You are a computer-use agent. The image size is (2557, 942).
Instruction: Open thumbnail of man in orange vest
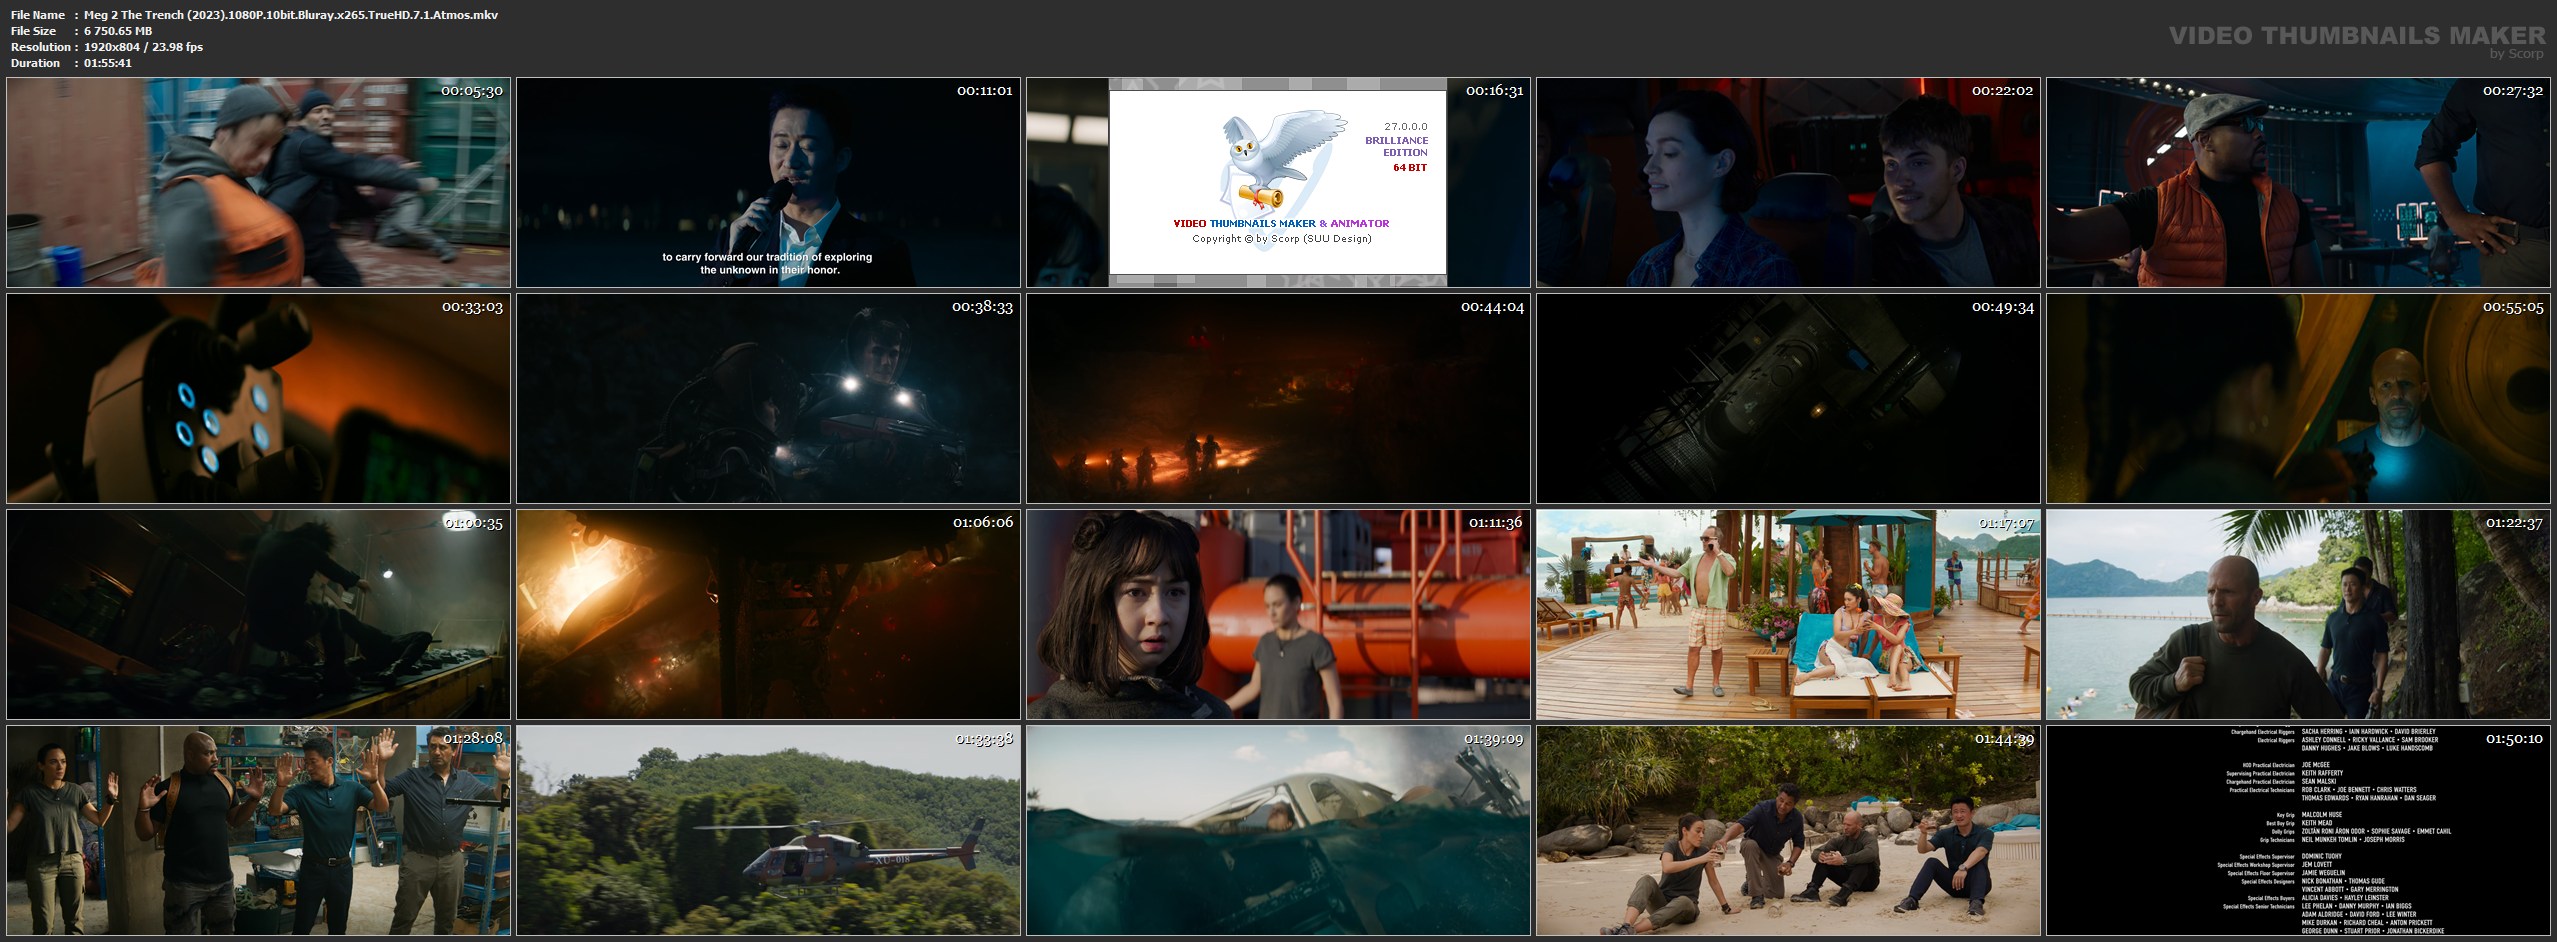coord(2298,183)
